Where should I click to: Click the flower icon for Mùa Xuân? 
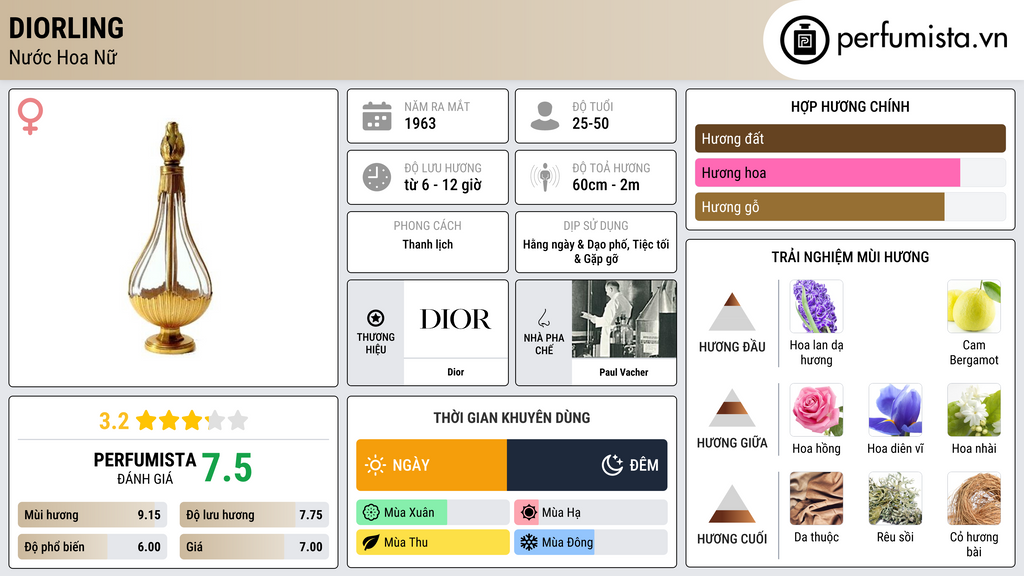(x=371, y=513)
